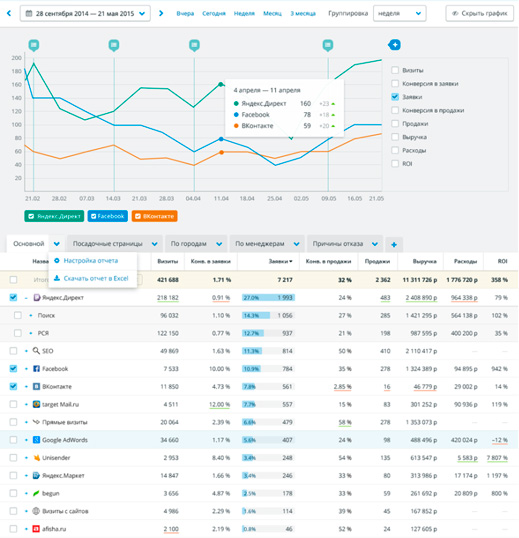The image size is (519, 538).
Task: Click the Продажи column header
Action: (x=377, y=261)
